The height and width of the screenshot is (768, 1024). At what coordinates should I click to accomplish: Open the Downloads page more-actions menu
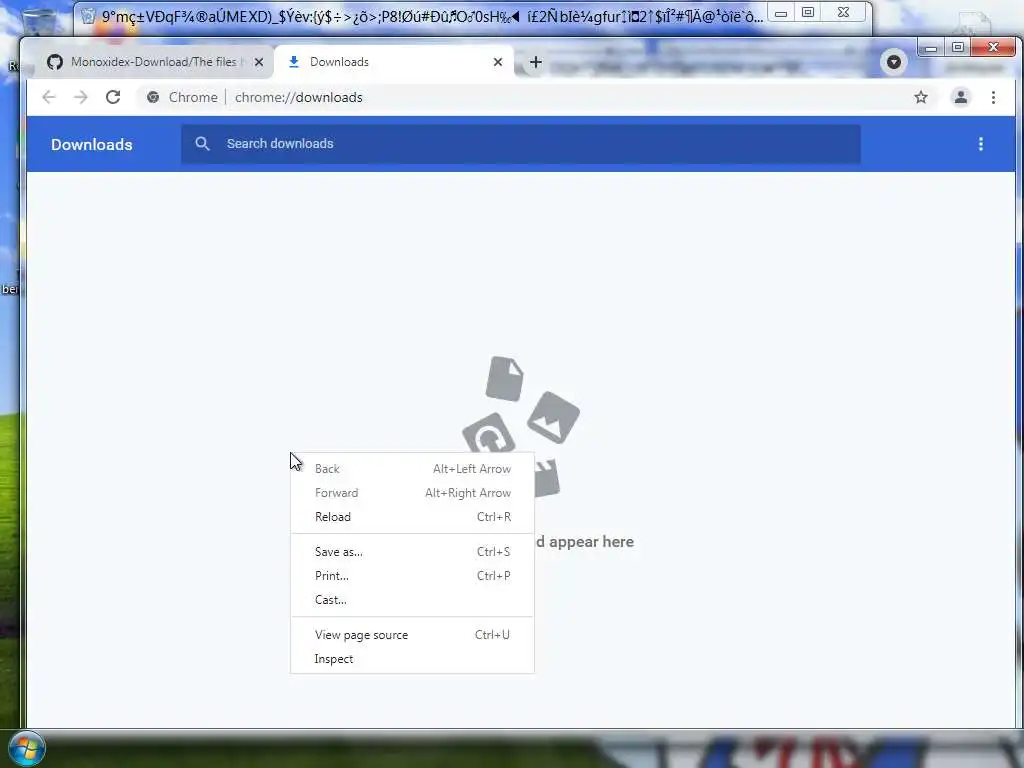coord(980,144)
